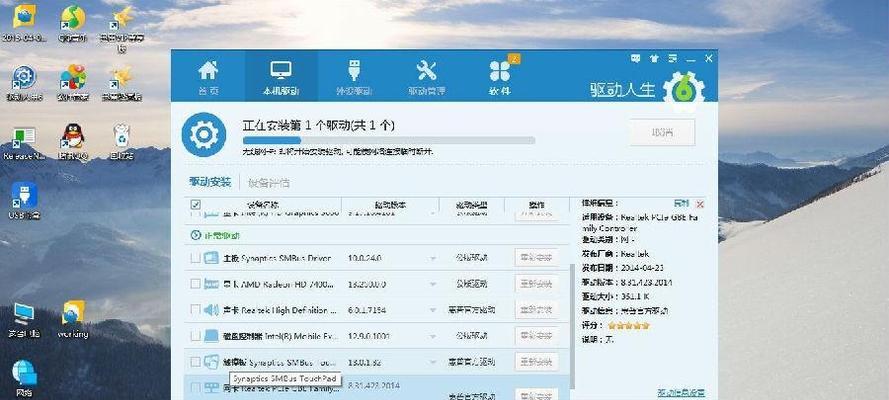Switch to the 本机驱动 tab
Viewport: 889px width, 400px height.
281,76
